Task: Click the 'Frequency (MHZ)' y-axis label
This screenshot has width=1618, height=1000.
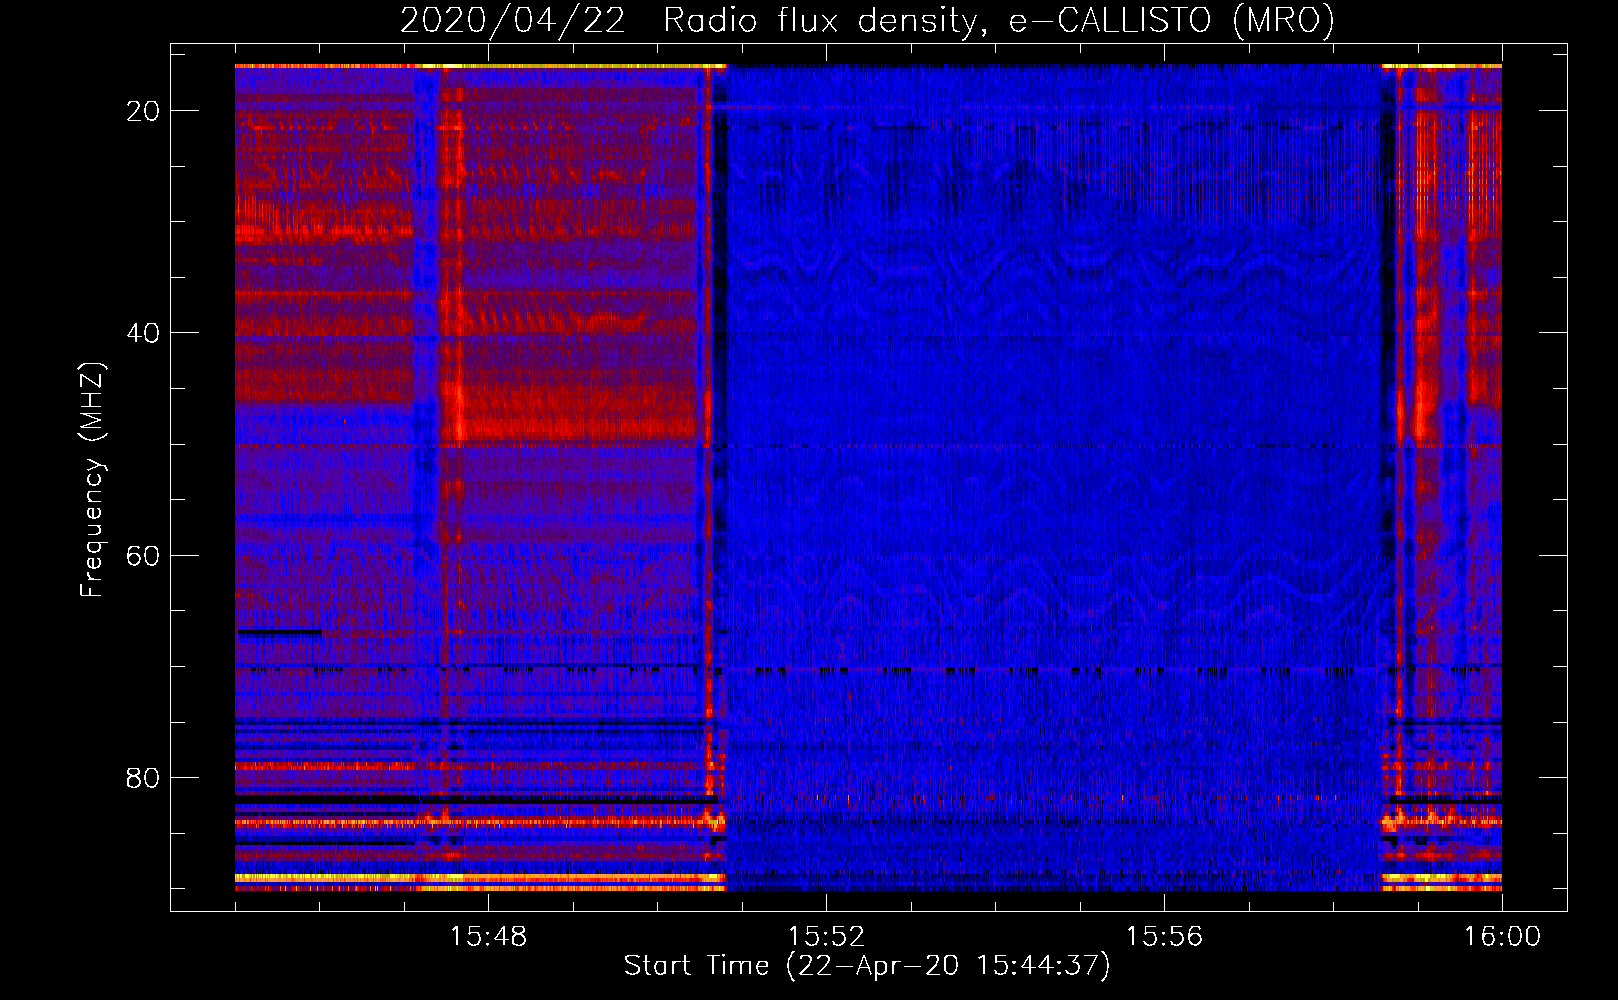Action: tap(92, 480)
